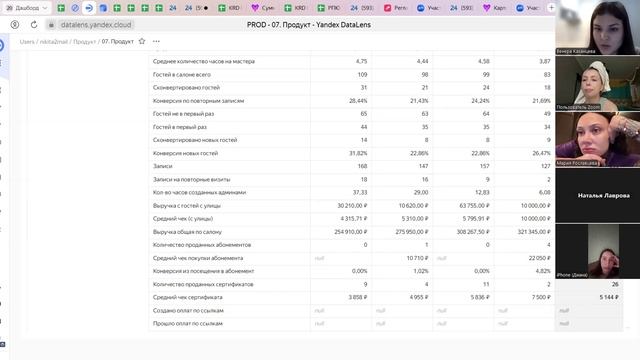
Task: Click cell value '5 144 ₽'
Action: pyautogui.click(x=609, y=297)
